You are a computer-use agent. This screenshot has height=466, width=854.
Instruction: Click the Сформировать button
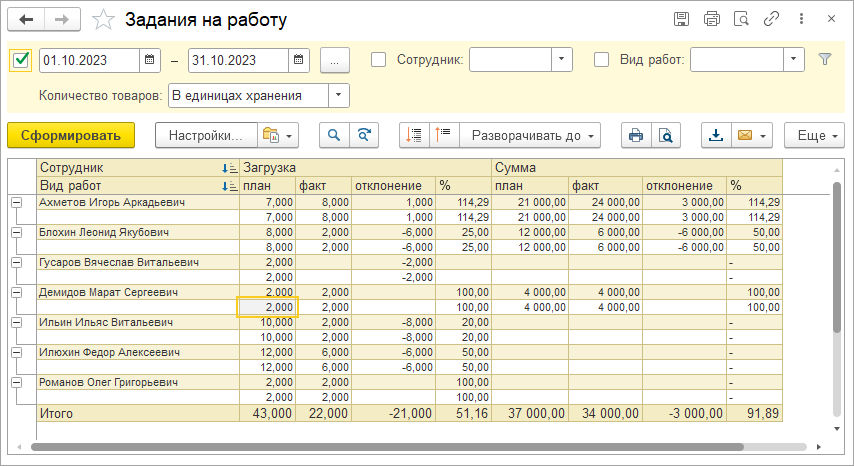71,135
